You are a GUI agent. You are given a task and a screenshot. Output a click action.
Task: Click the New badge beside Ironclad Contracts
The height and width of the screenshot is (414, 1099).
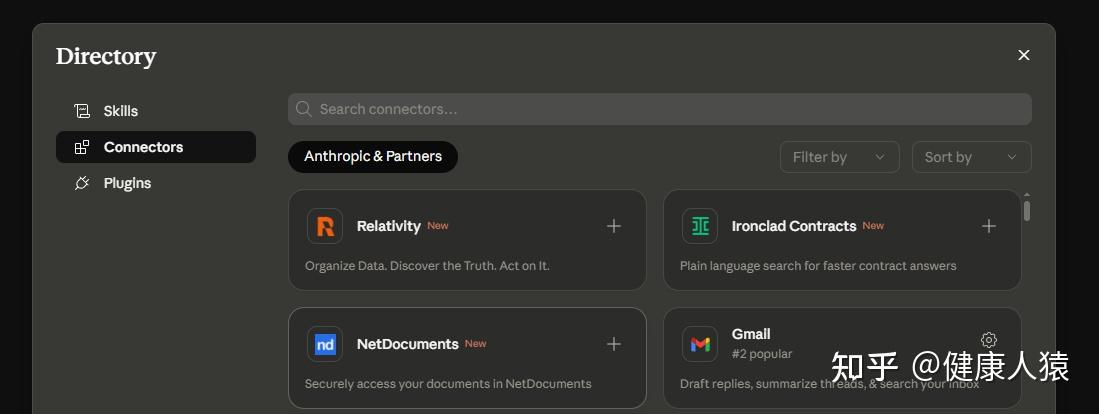click(x=873, y=226)
